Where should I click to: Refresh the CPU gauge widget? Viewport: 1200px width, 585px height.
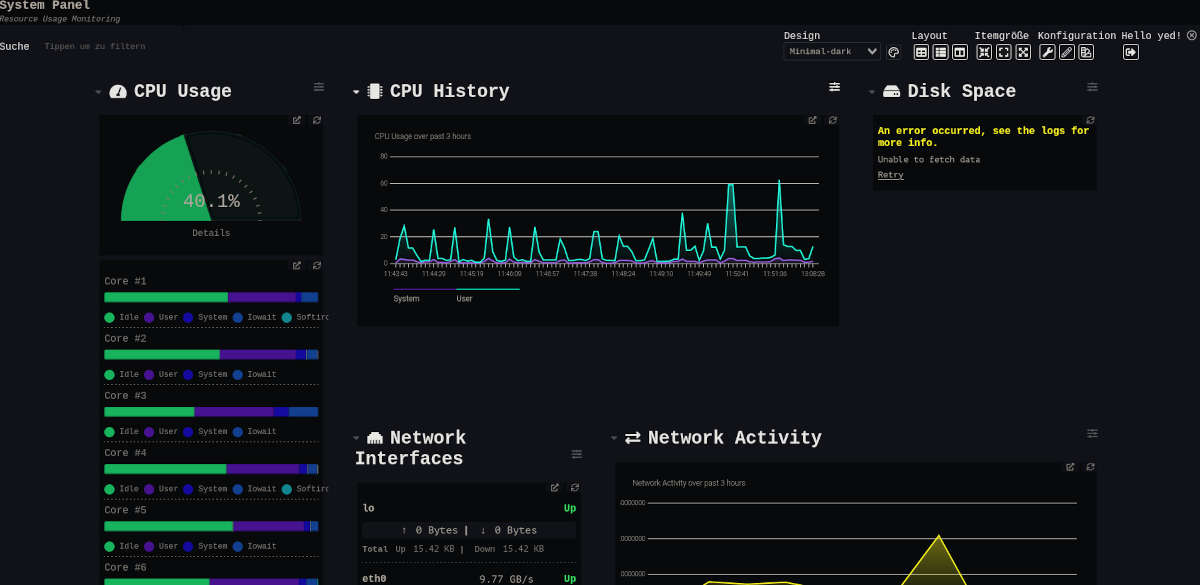click(317, 120)
